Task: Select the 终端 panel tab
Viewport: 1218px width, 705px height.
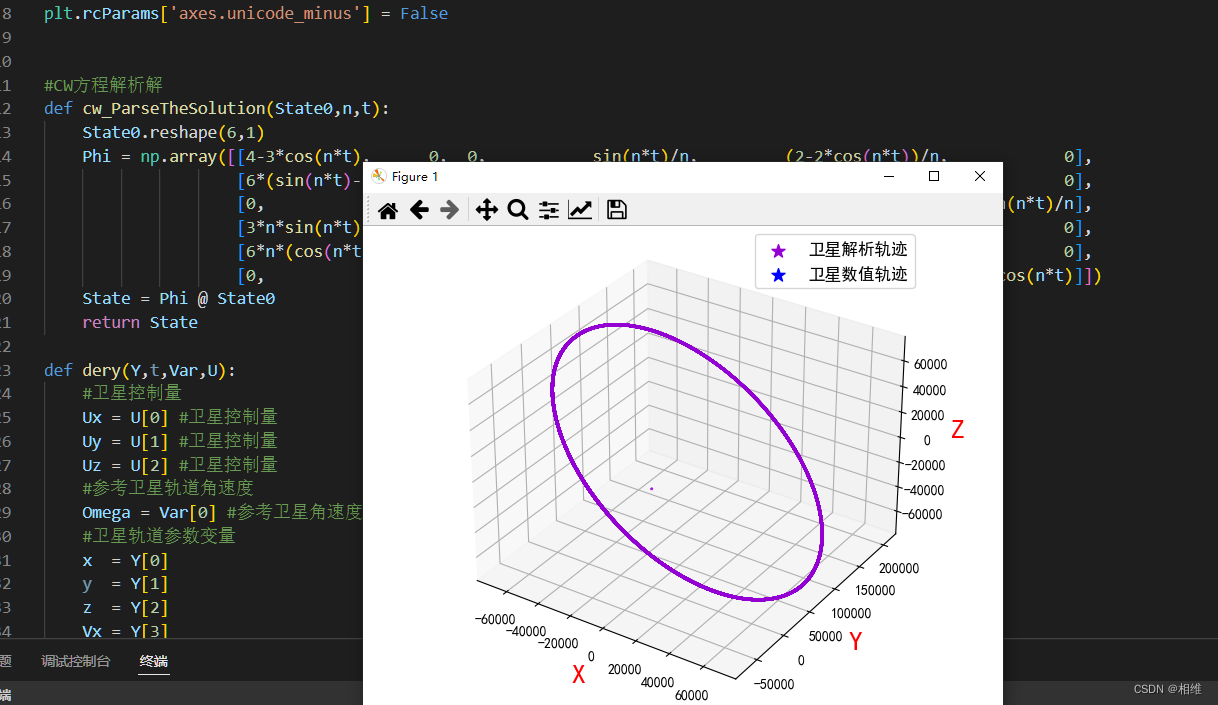Action: [153, 661]
